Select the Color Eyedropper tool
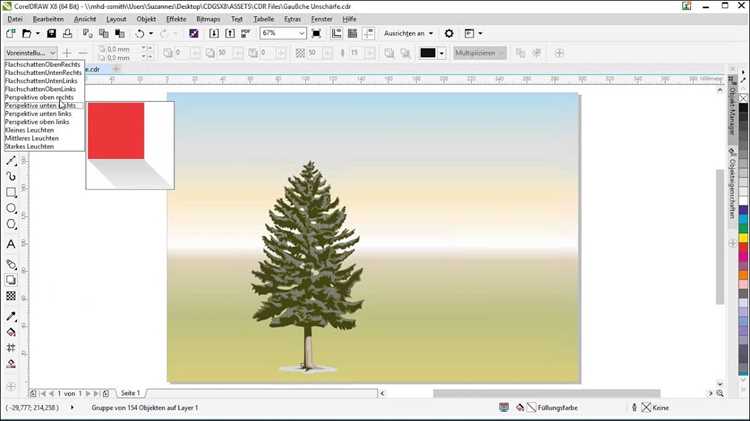The image size is (750, 421). (x=11, y=316)
